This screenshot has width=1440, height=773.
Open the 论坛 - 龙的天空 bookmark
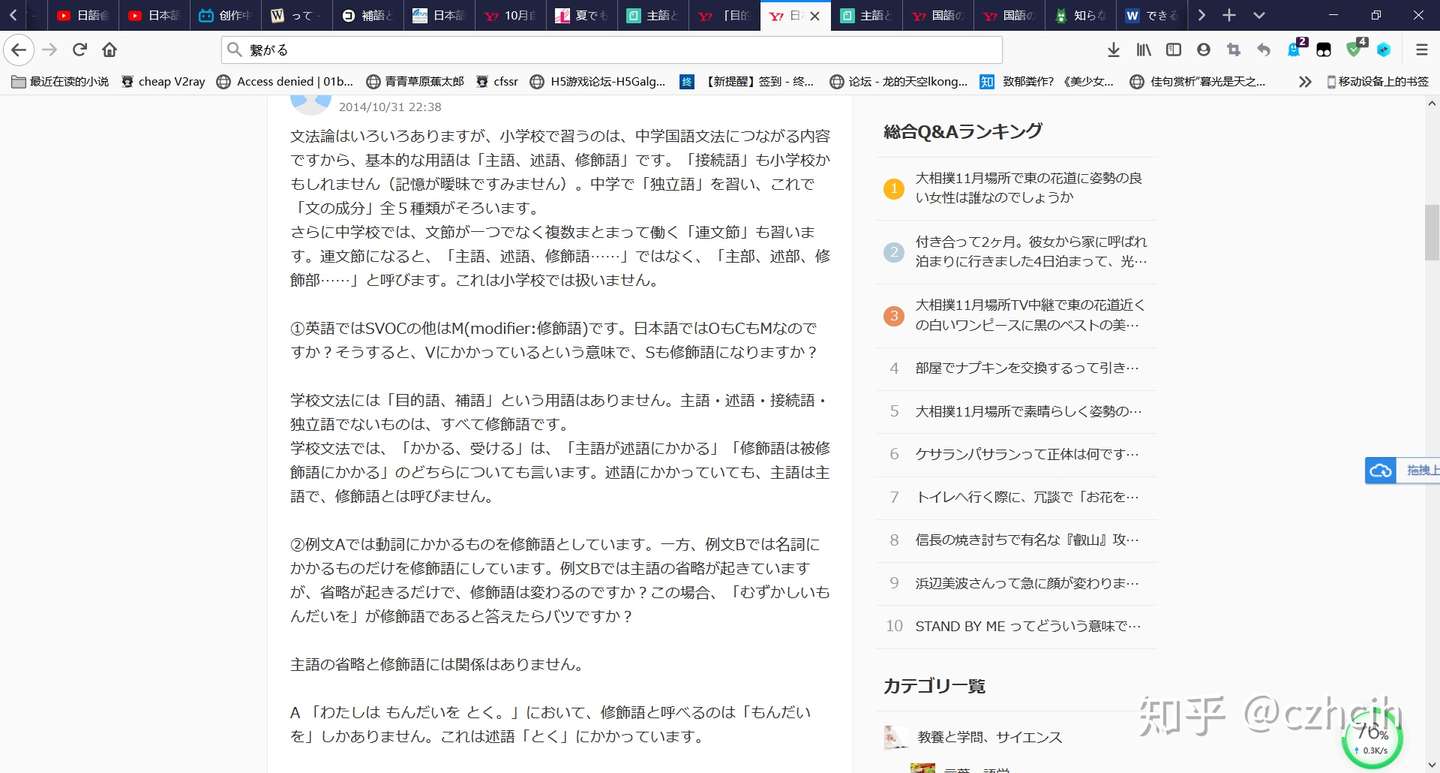(x=899, y=82)
